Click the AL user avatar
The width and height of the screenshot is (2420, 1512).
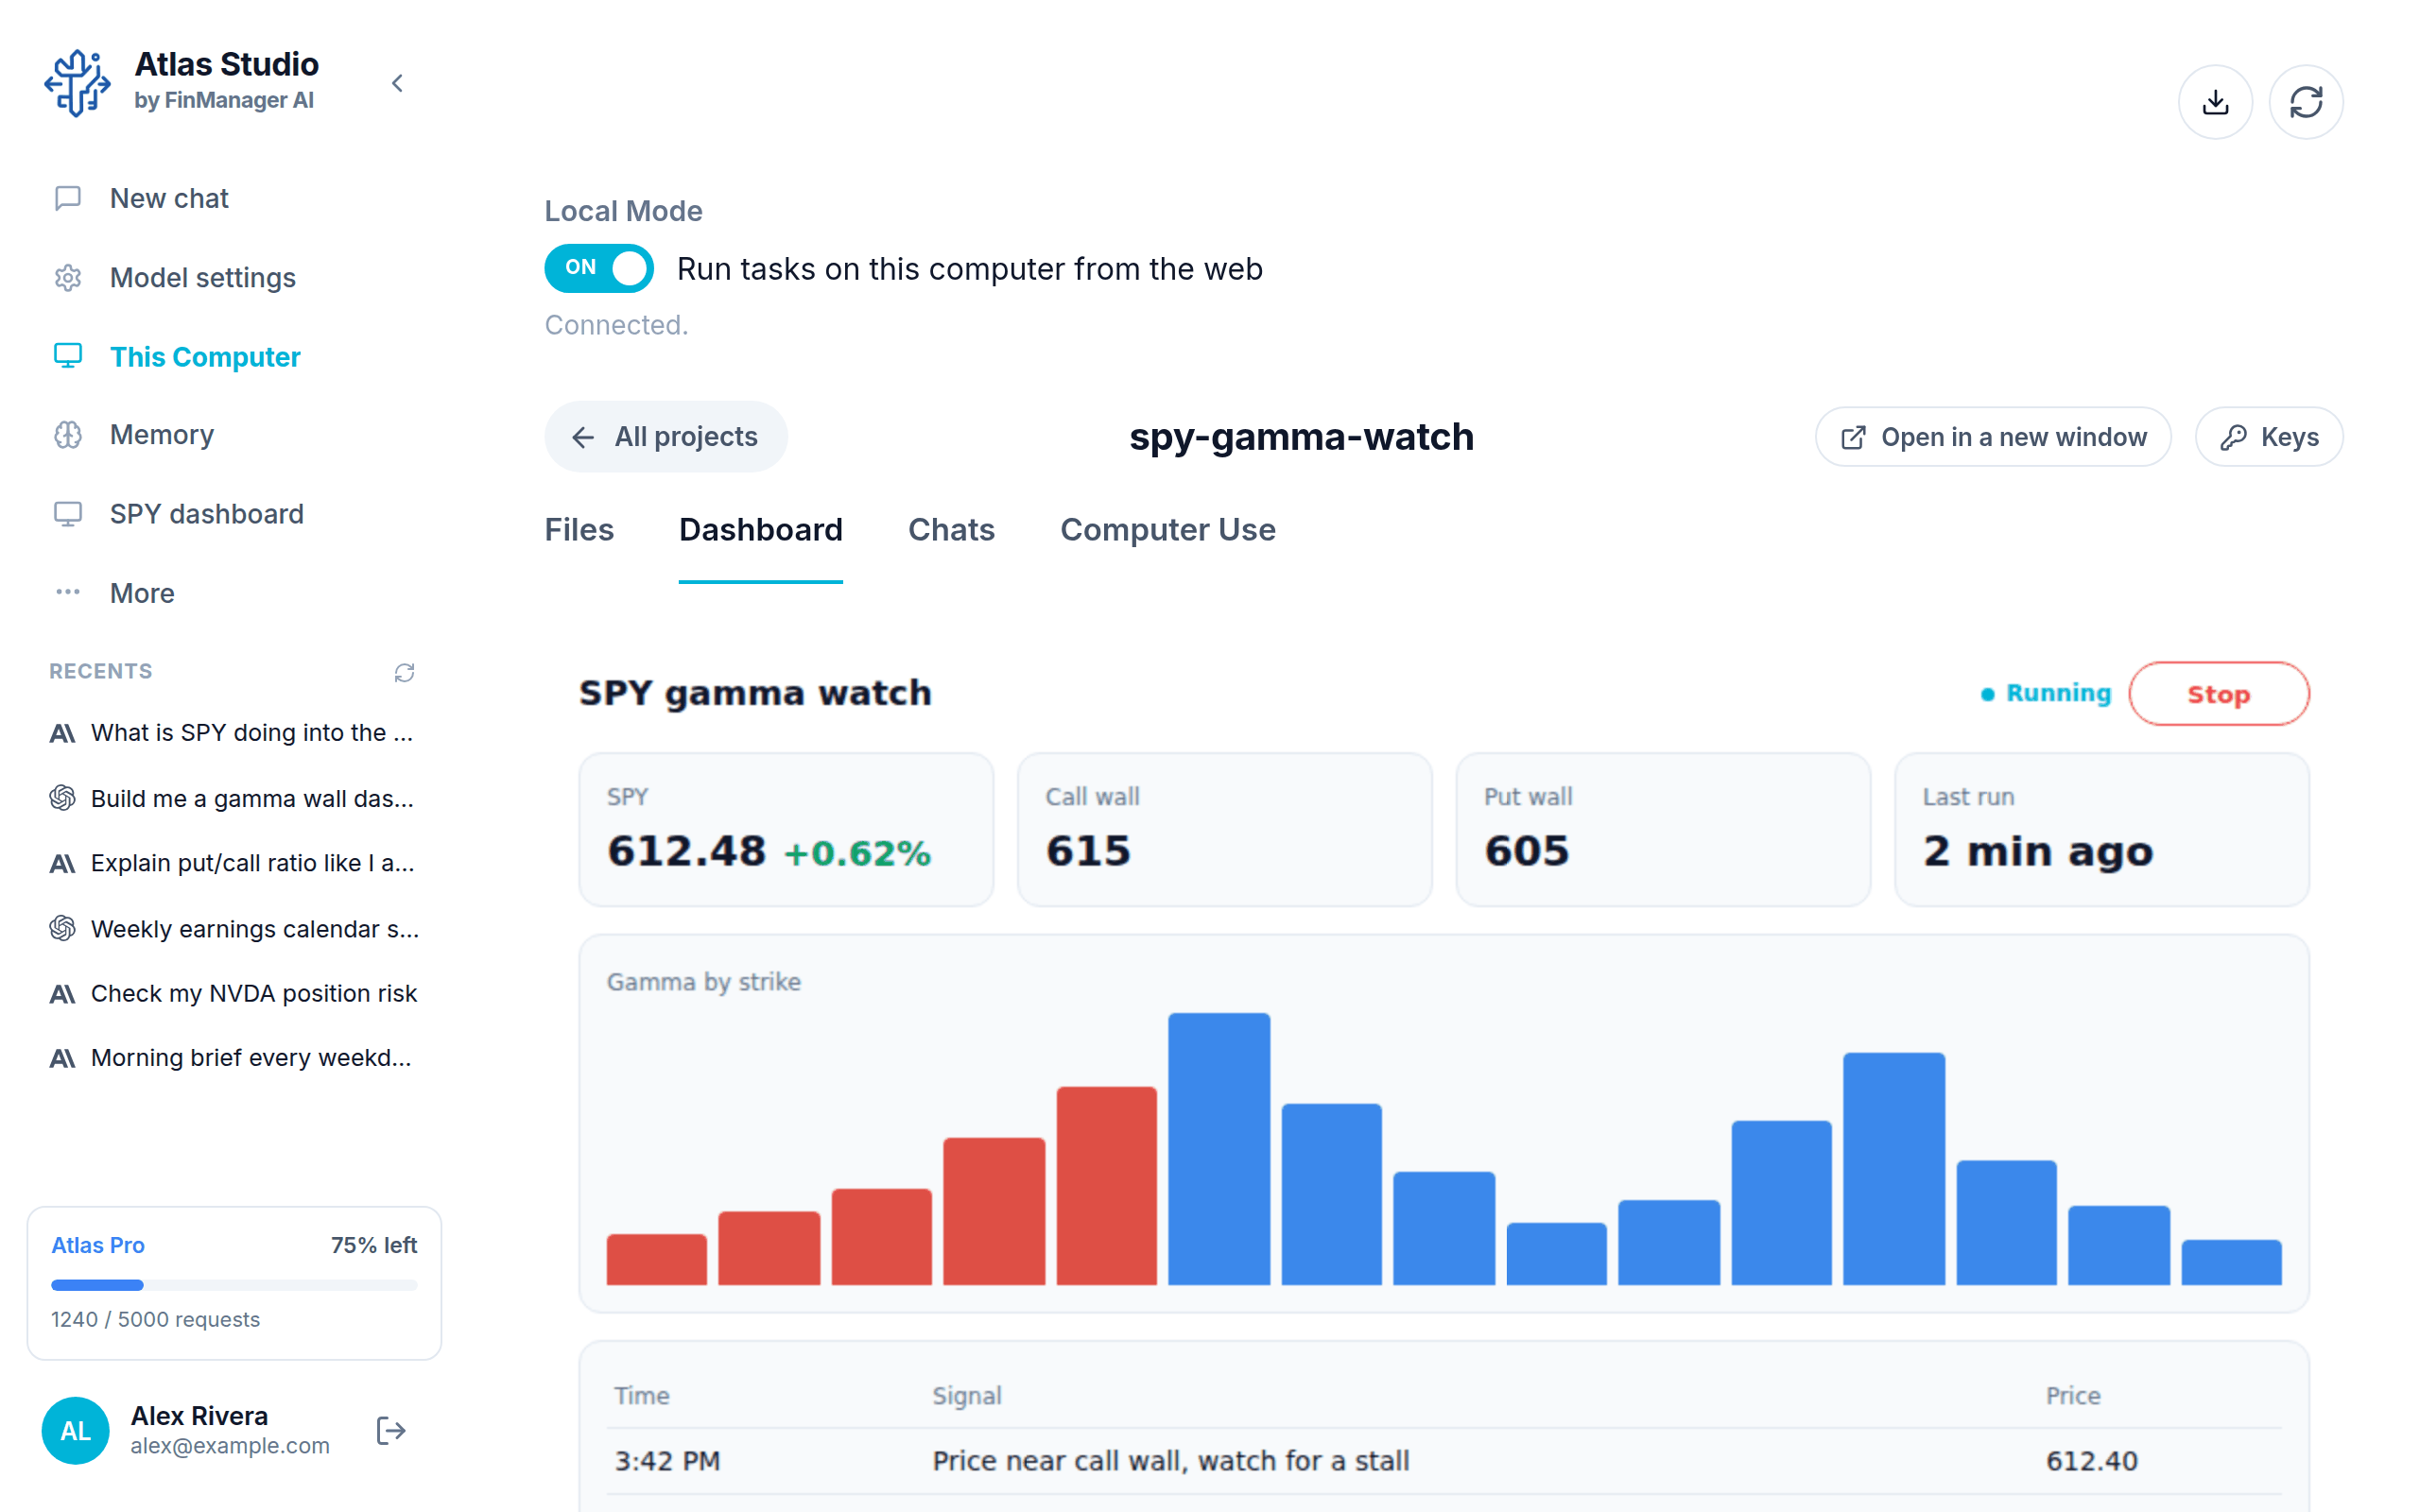coord(75,1430)
